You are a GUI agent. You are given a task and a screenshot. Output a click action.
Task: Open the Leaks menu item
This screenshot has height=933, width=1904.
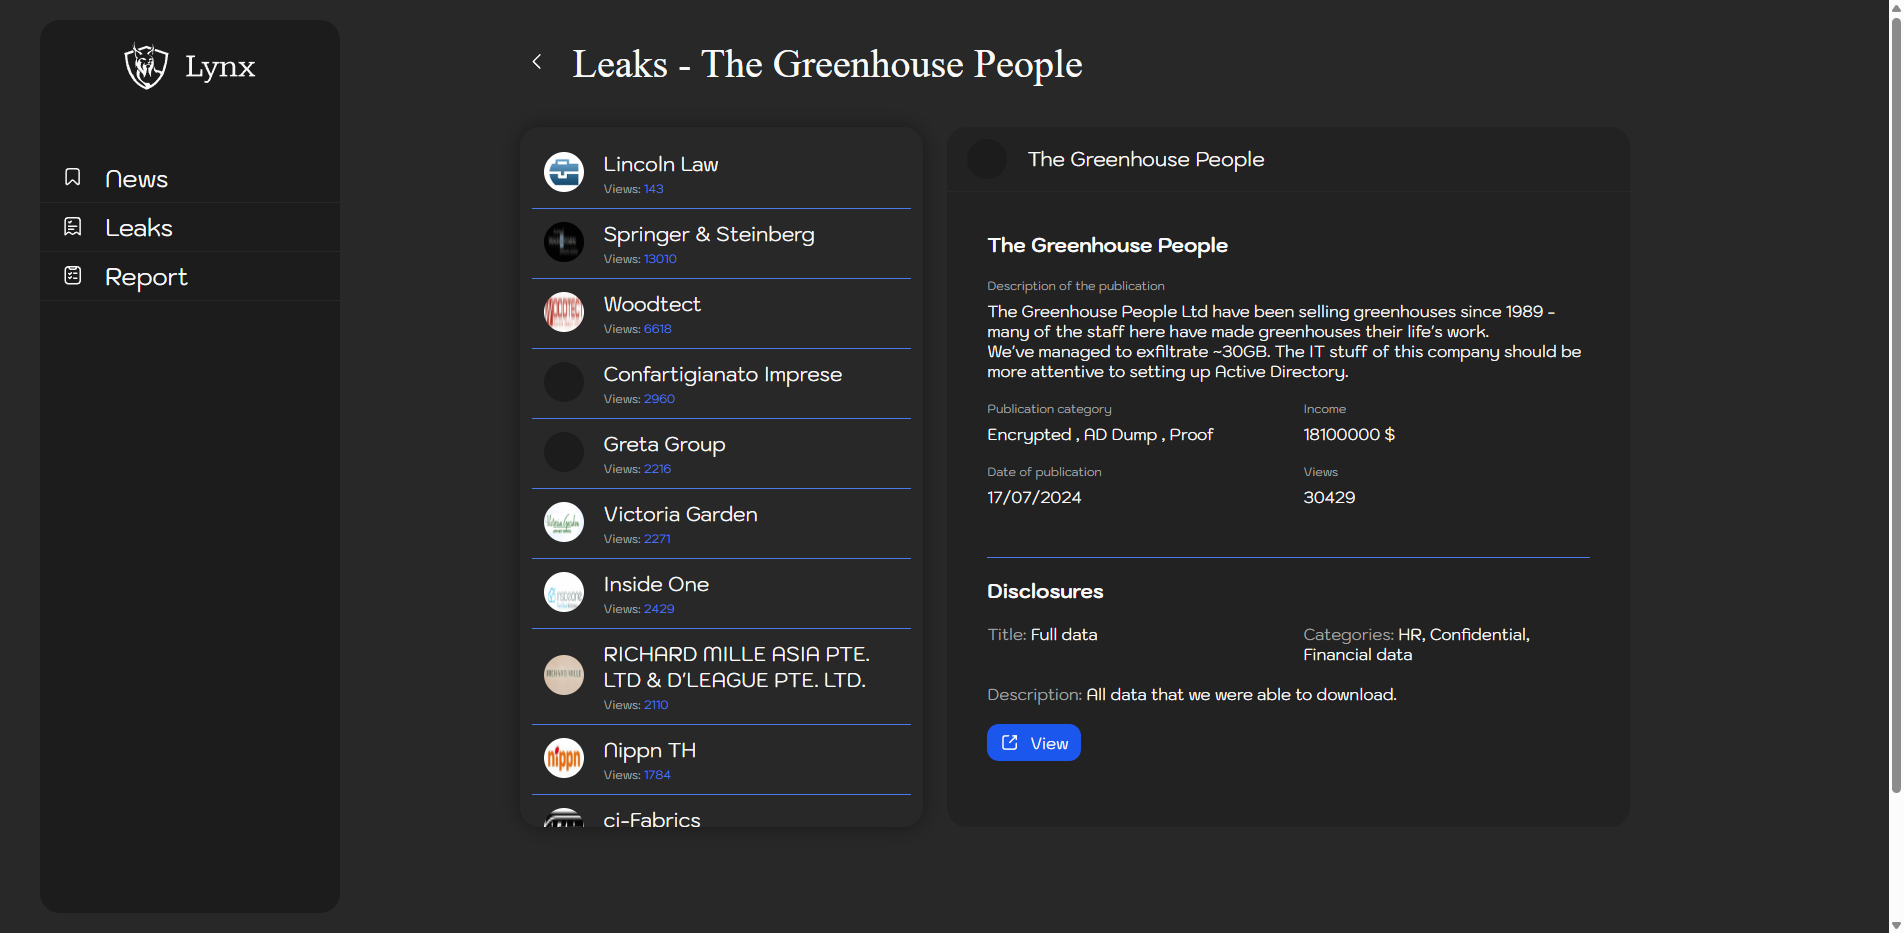tap(139, 228)
